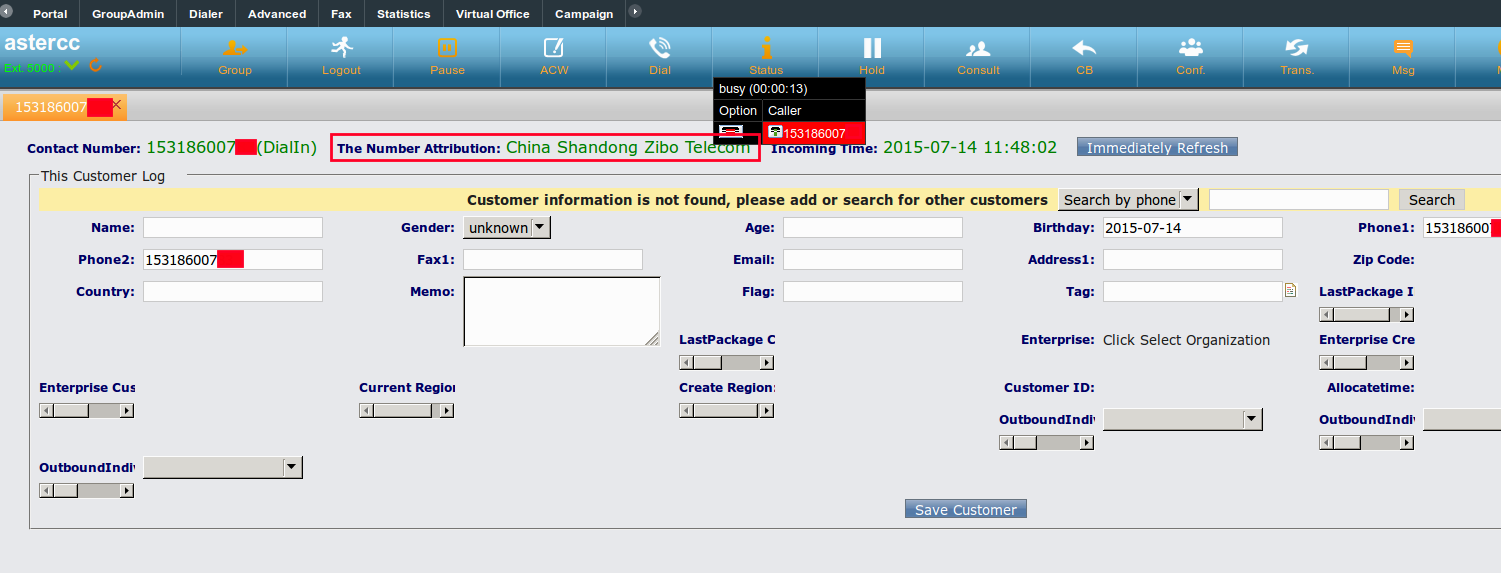Image resolution: width=1501 pixels, height=575 pixels.
Task: Click the Trans. transfer icon
Action: 1296,48
